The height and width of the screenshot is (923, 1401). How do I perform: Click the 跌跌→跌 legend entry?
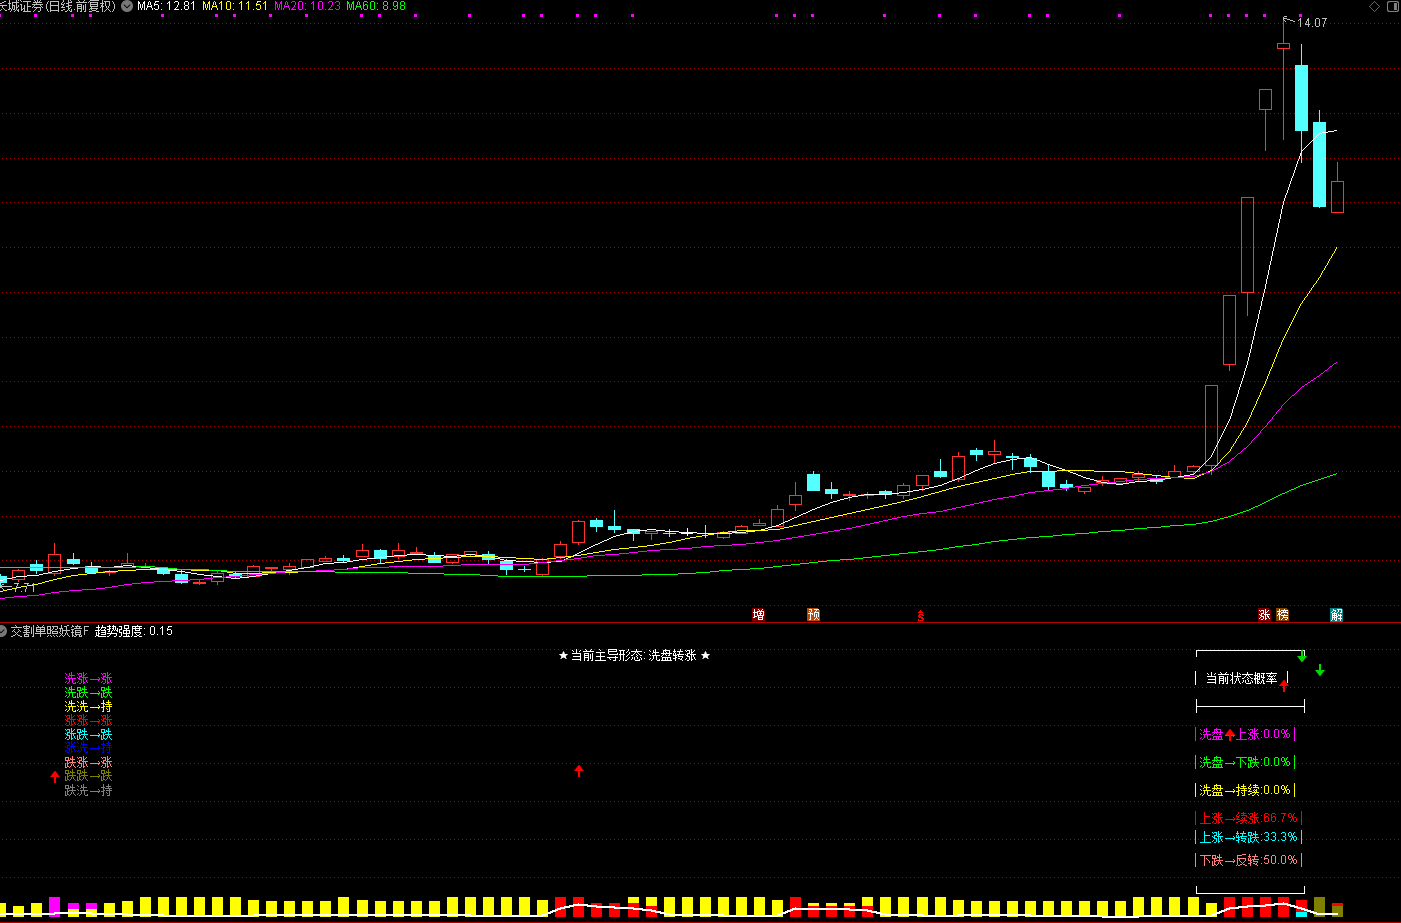click(88, 775)
